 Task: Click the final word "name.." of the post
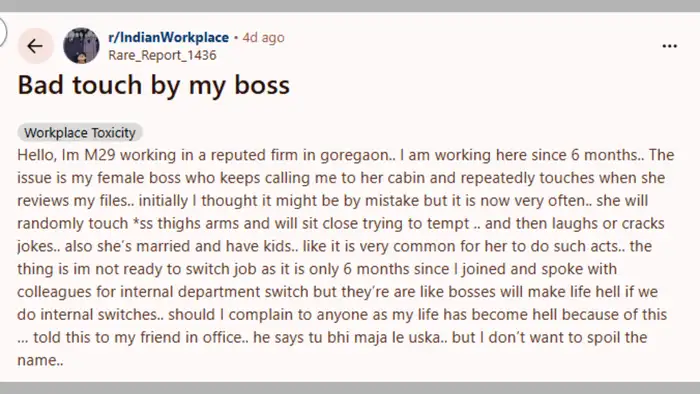click(x=40, y=360)
